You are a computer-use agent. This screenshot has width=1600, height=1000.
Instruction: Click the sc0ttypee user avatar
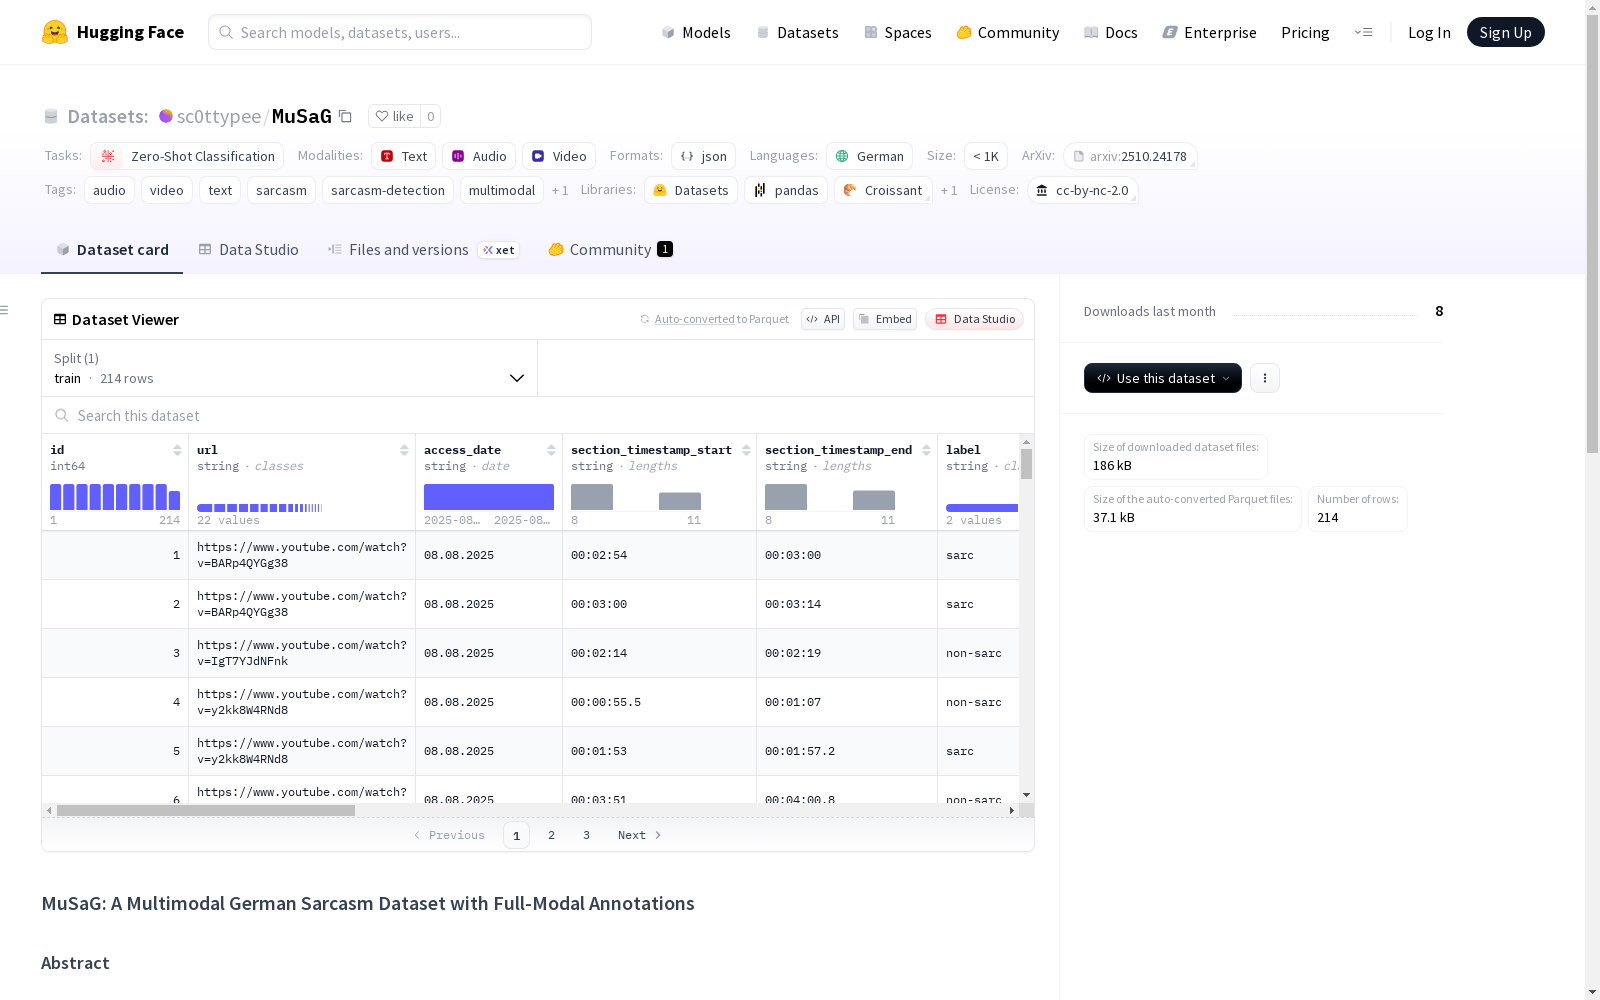tap(166, 116)
